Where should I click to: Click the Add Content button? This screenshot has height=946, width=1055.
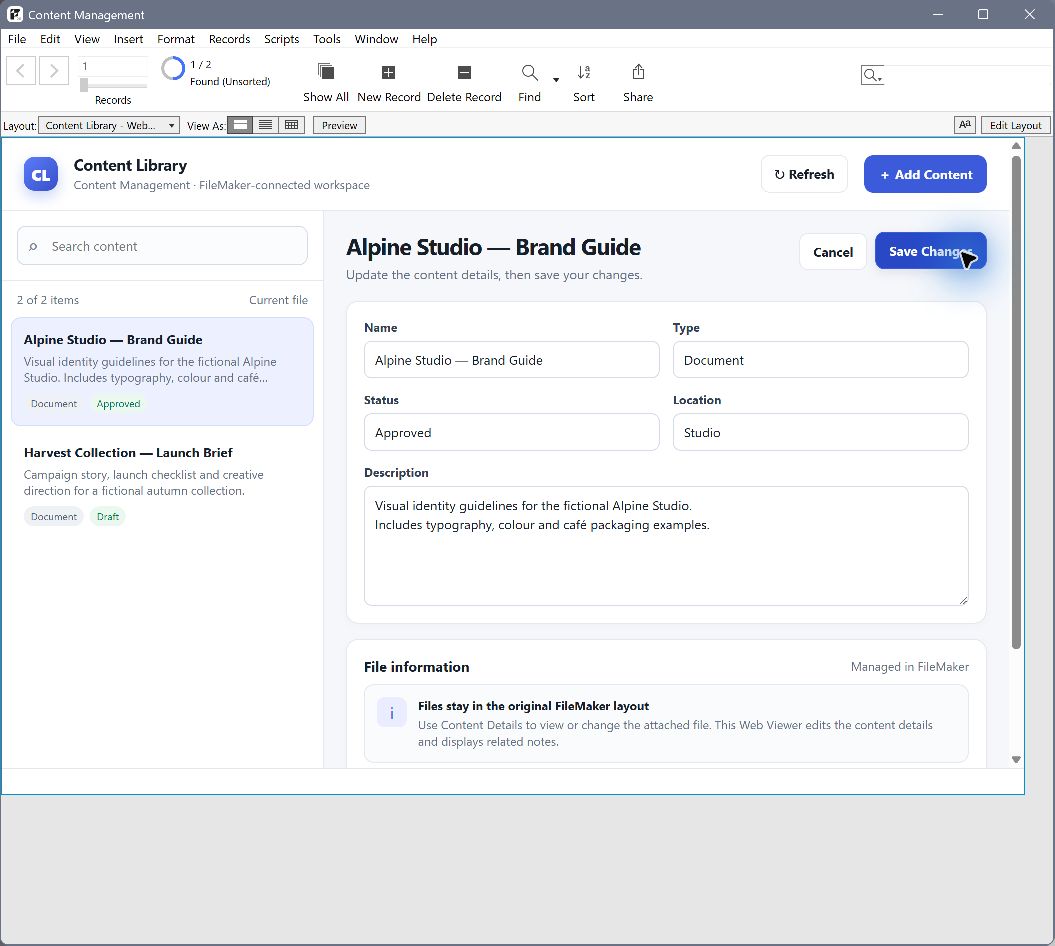click(925, 174)
